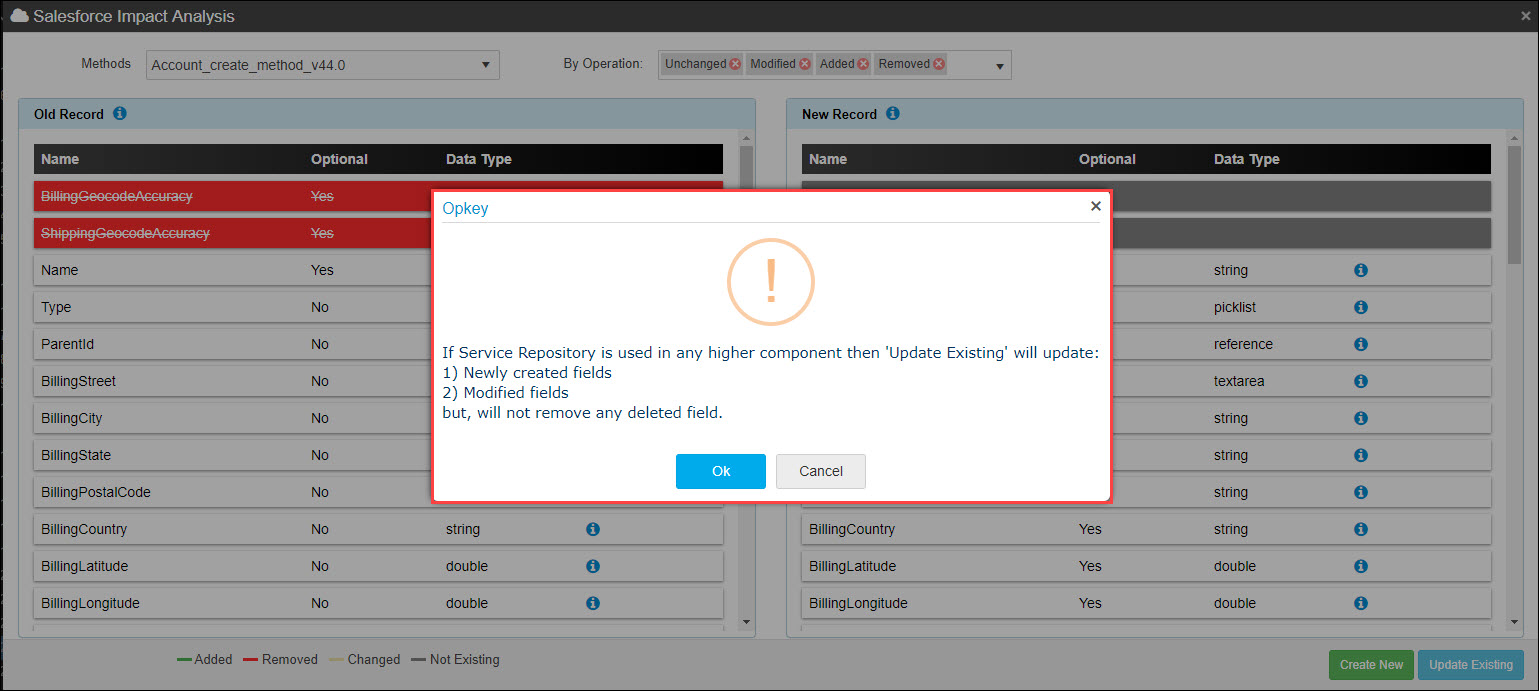Screen dimensions: 1539x691
Task: Click info icon in Old Record BillingLatitude row
Action: (x=592, y=566)
